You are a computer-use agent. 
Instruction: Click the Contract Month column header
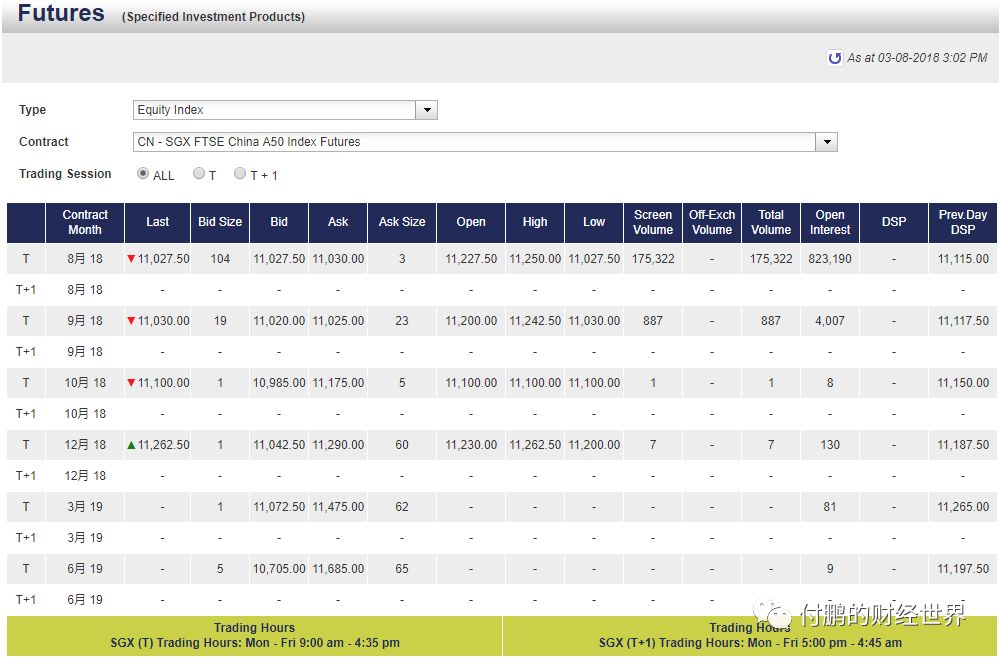click(x=85, y=222)
